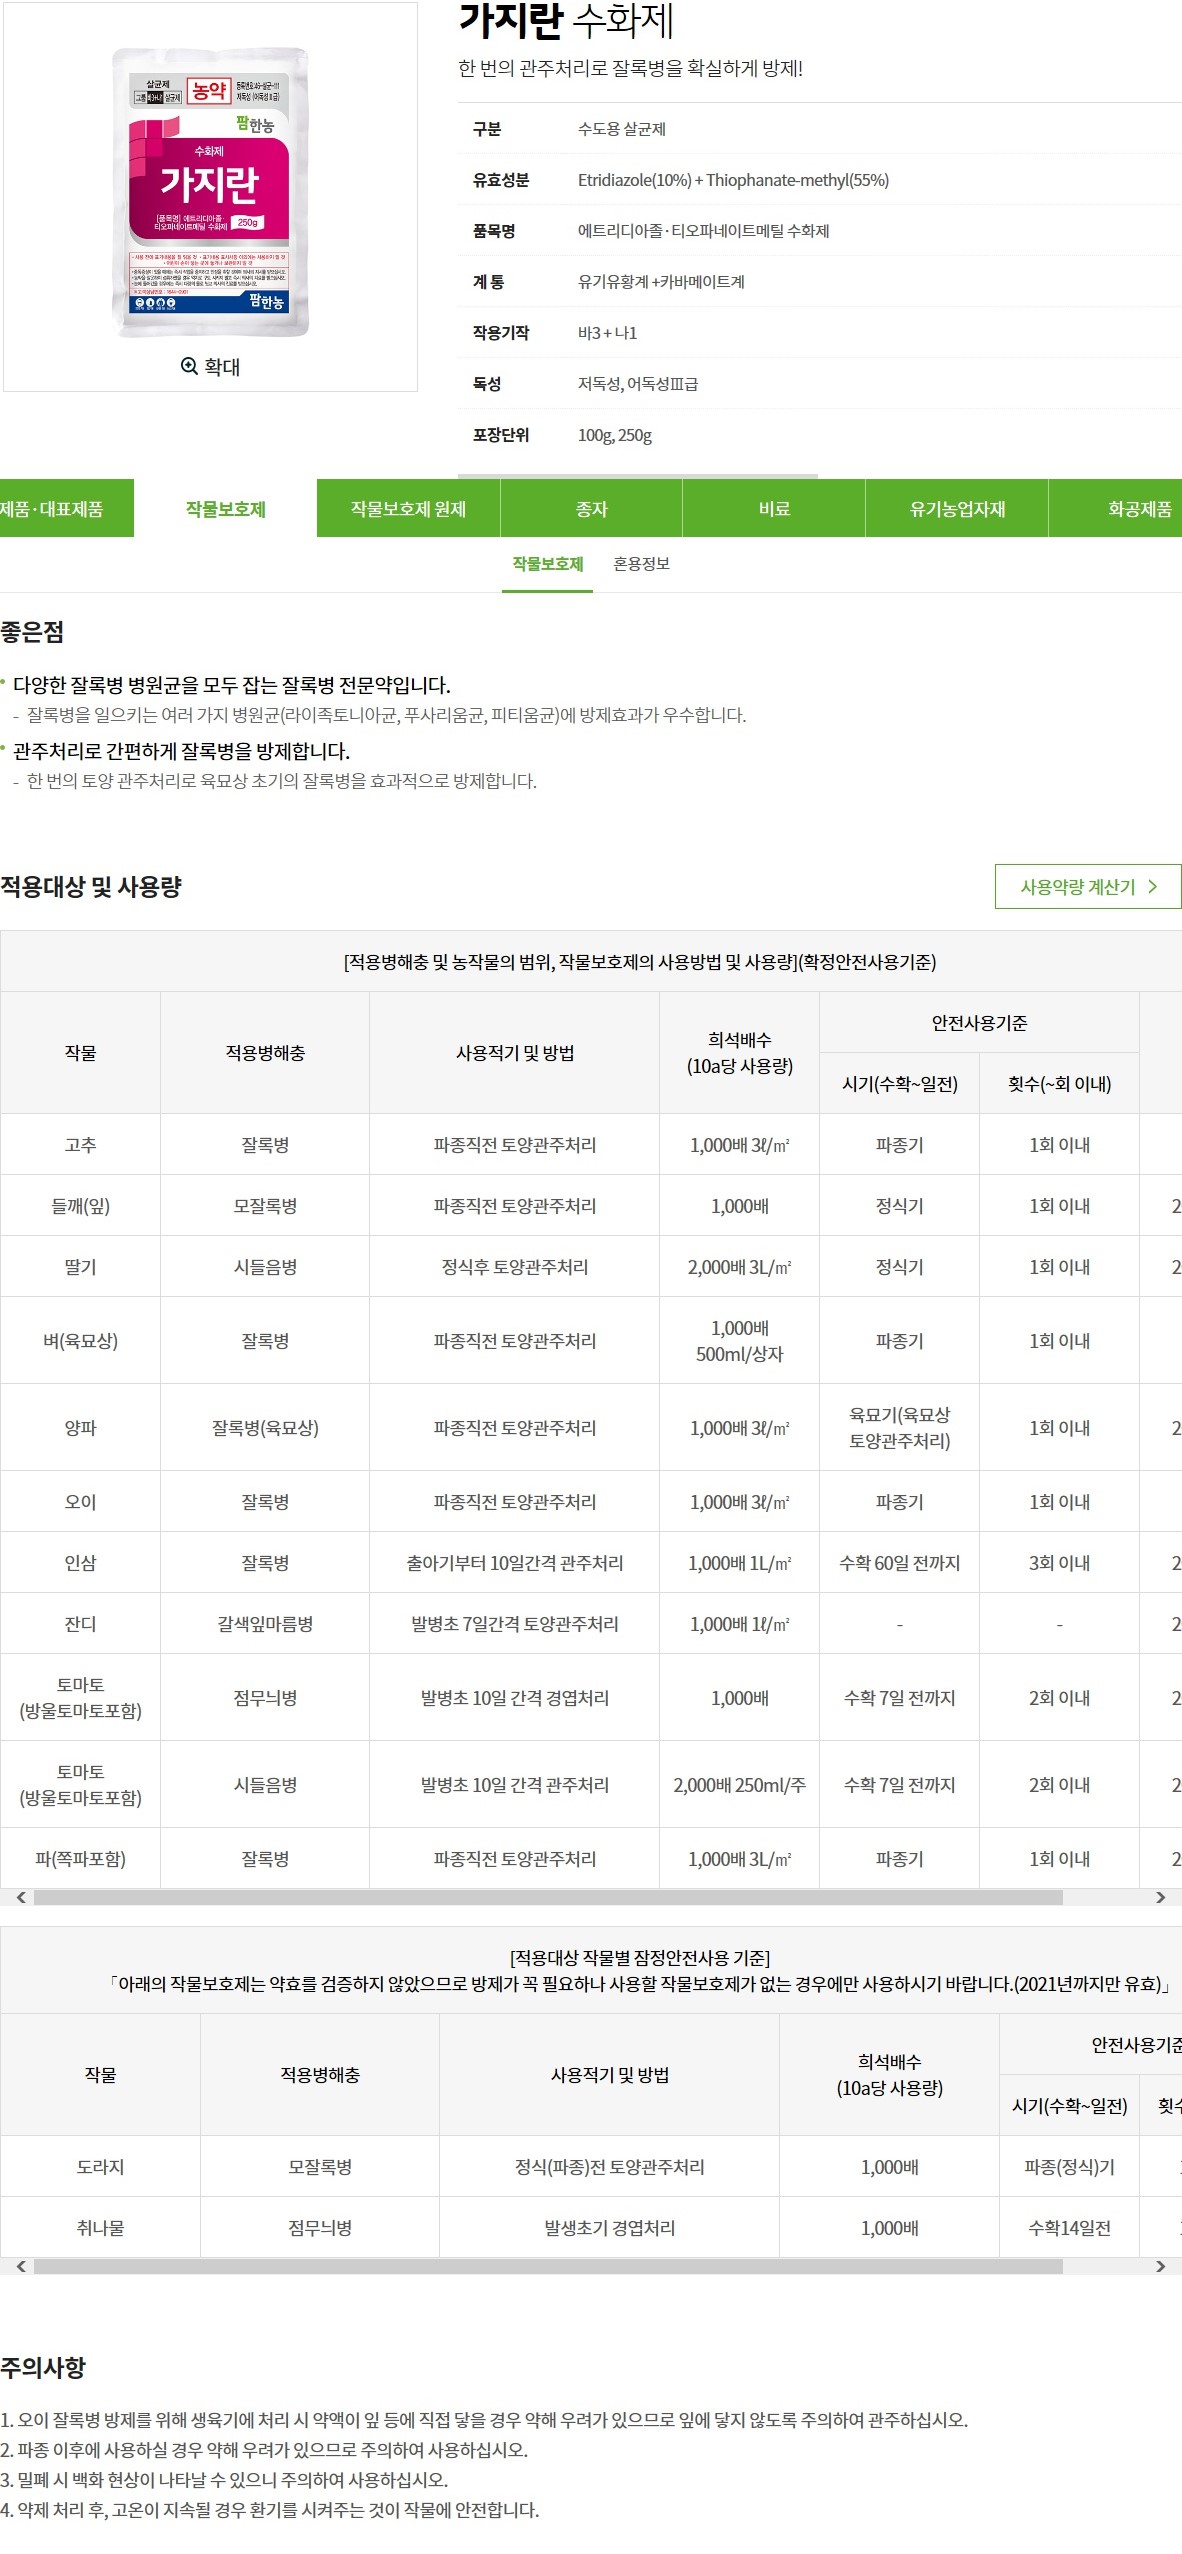
Task: Click the 오이 crop cell
Action: pyautogui.click(x=80, y=1502)
